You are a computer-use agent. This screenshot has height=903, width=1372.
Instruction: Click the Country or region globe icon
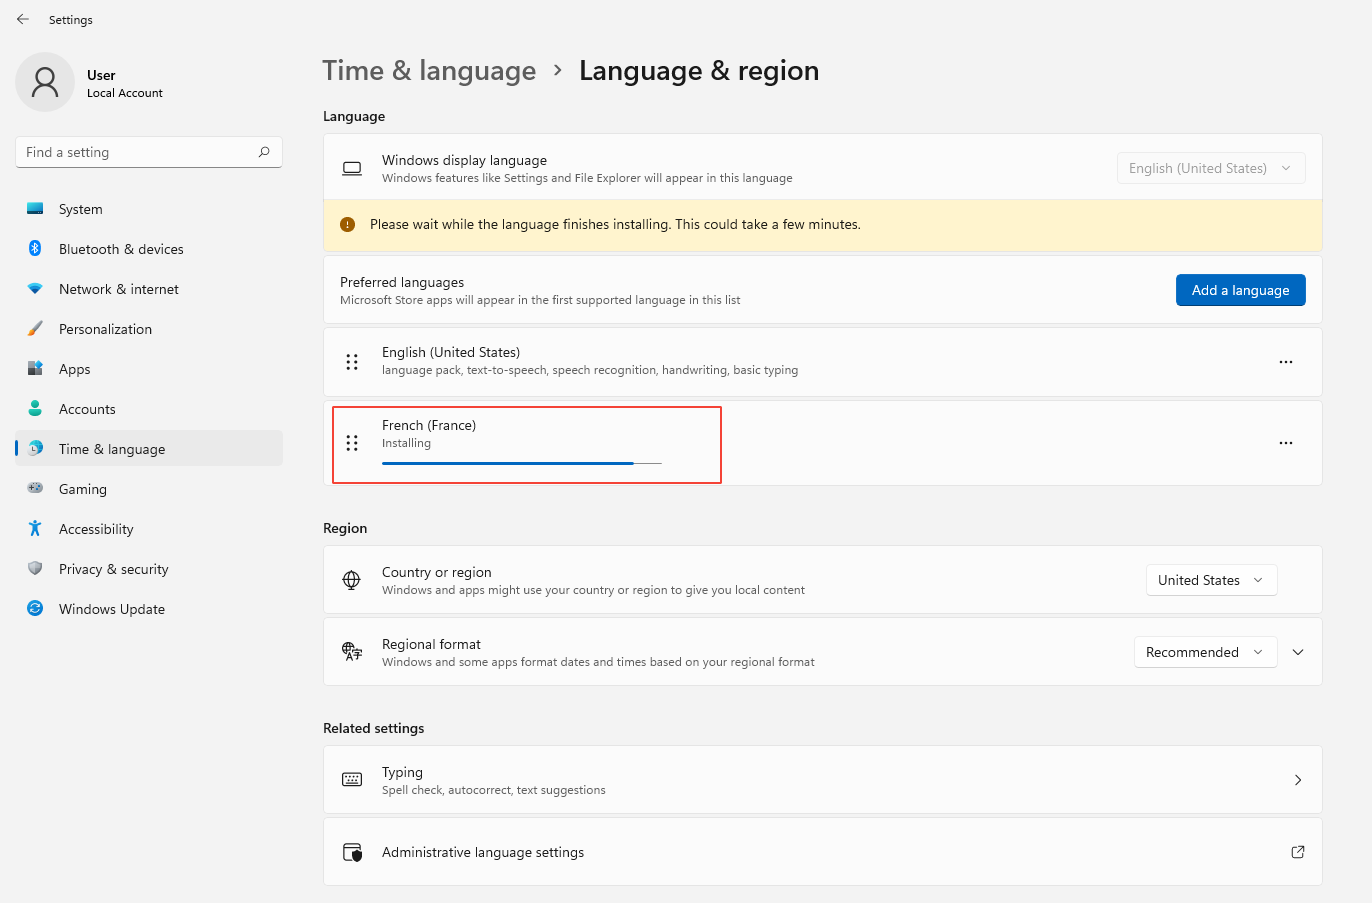tap(351, 579)
